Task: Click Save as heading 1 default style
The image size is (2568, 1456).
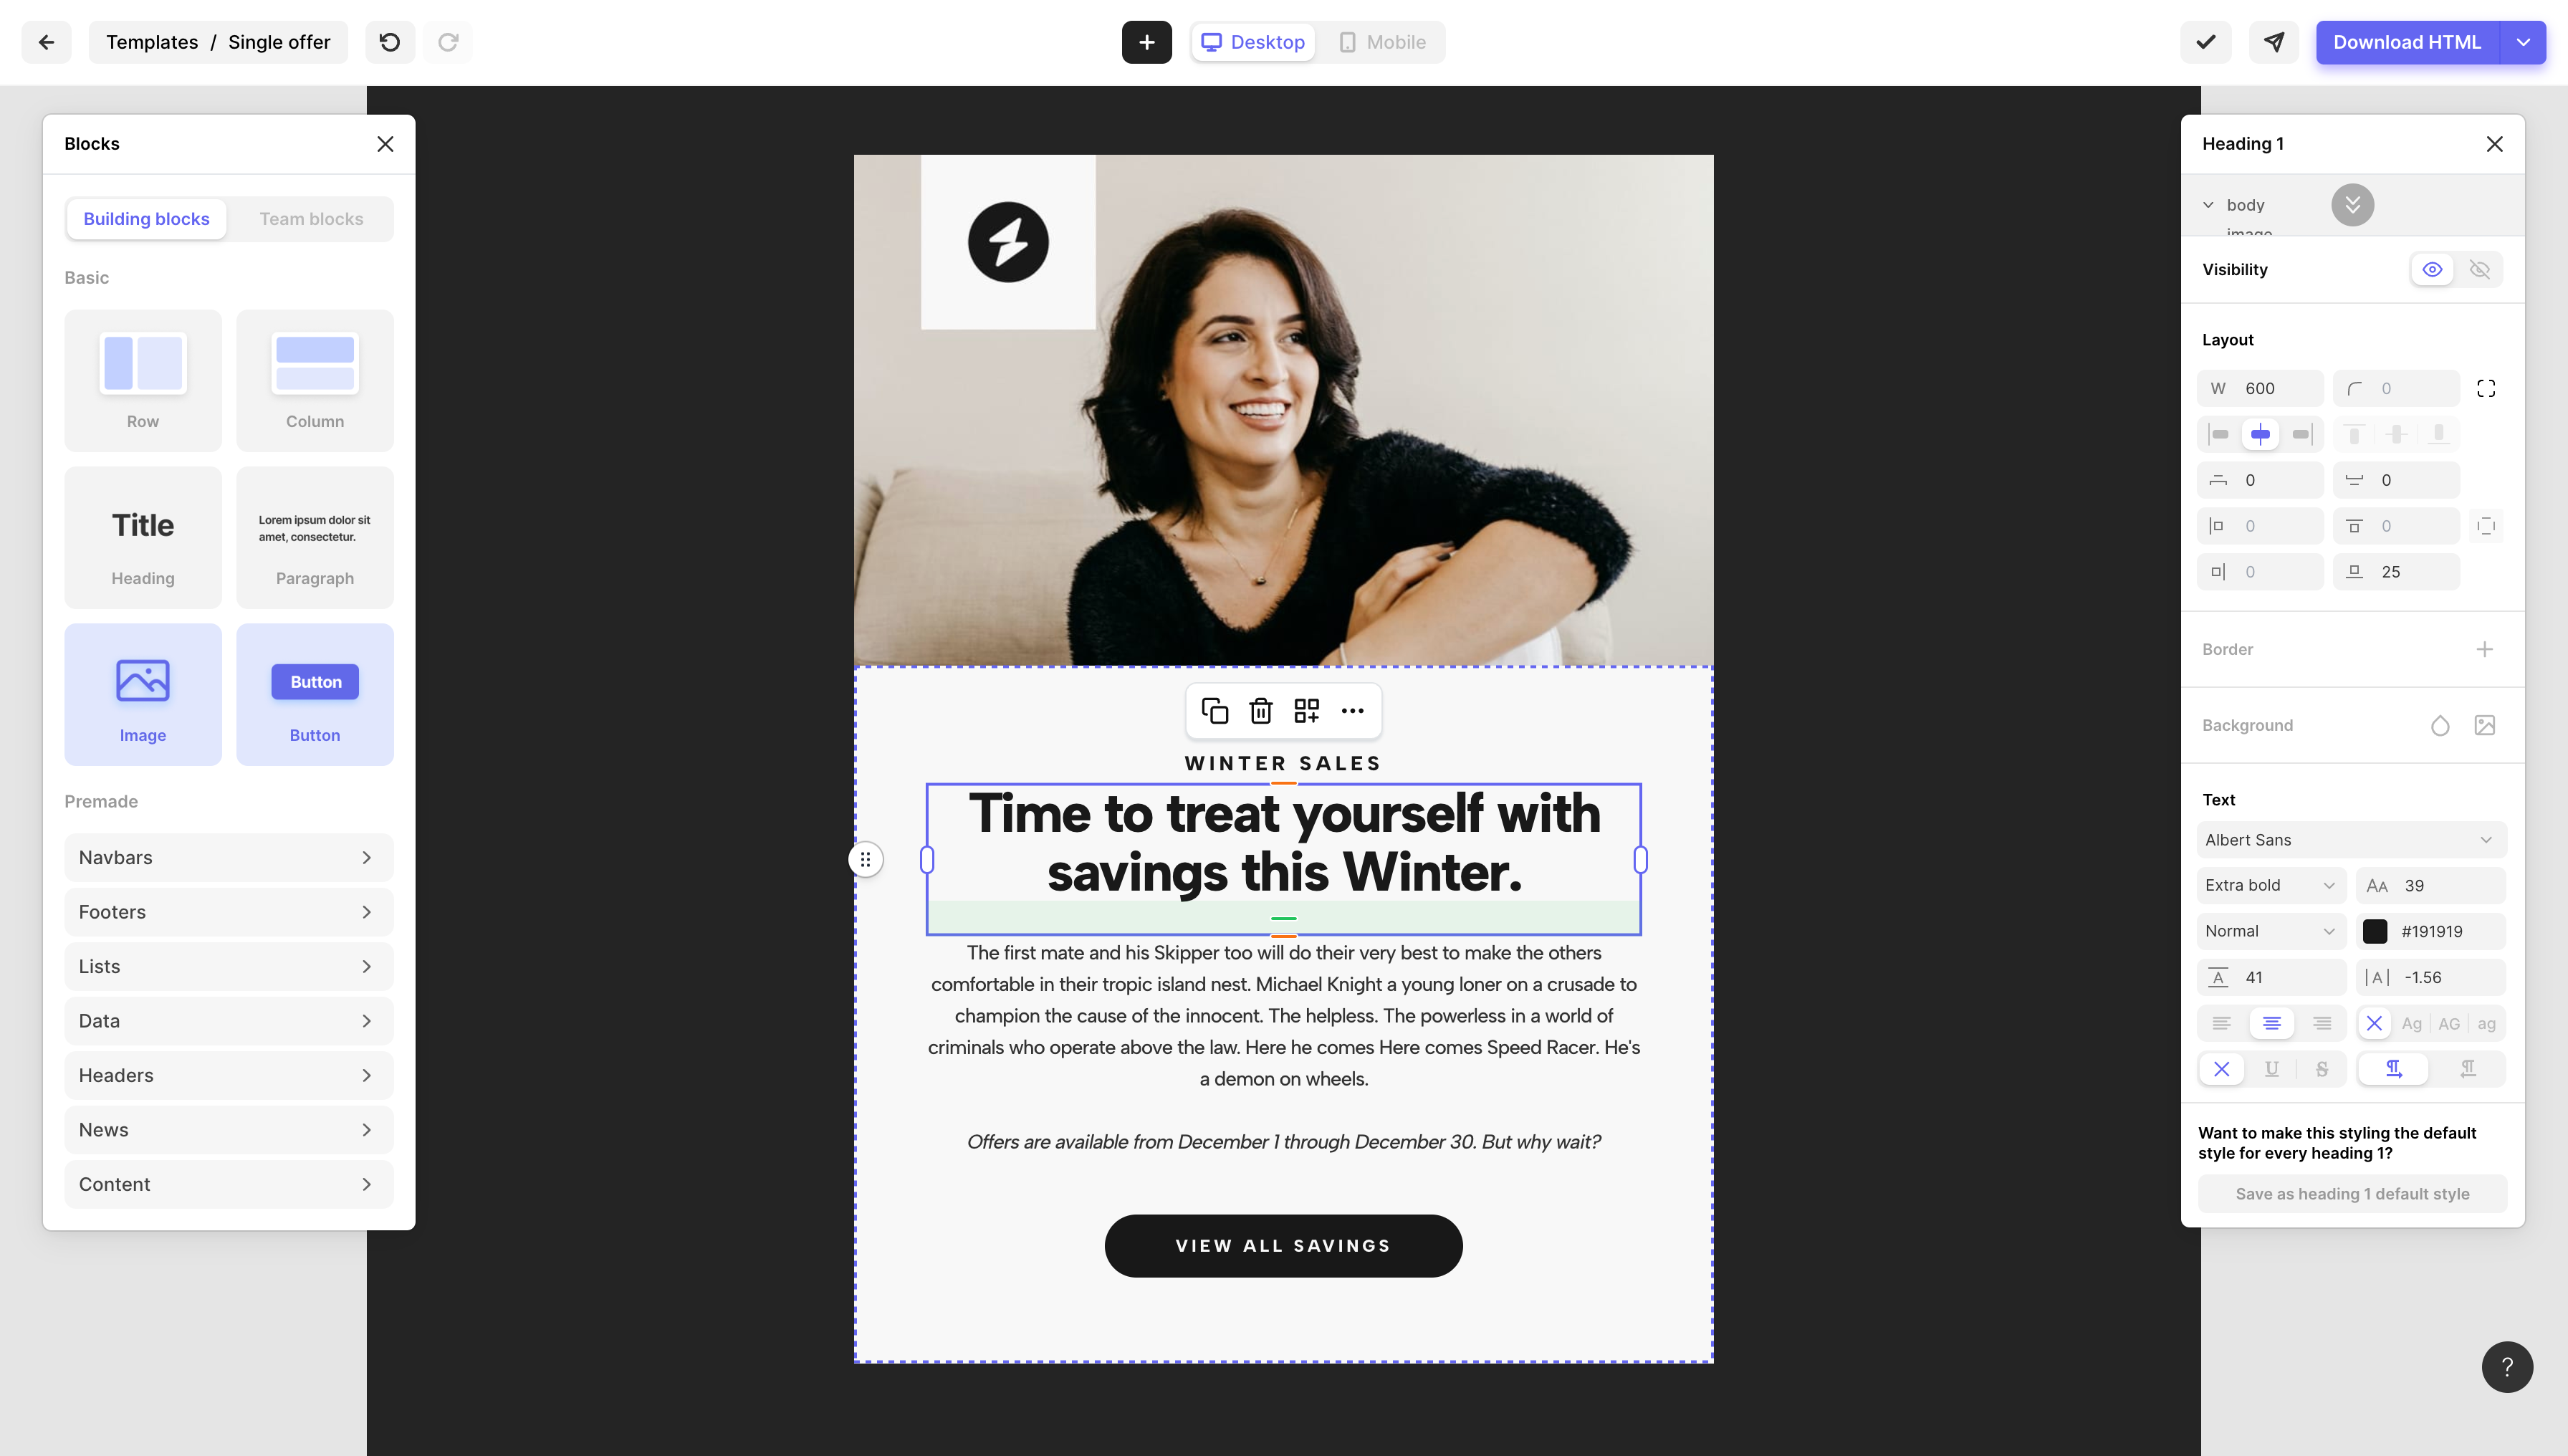Action: pos(2352,1194)
